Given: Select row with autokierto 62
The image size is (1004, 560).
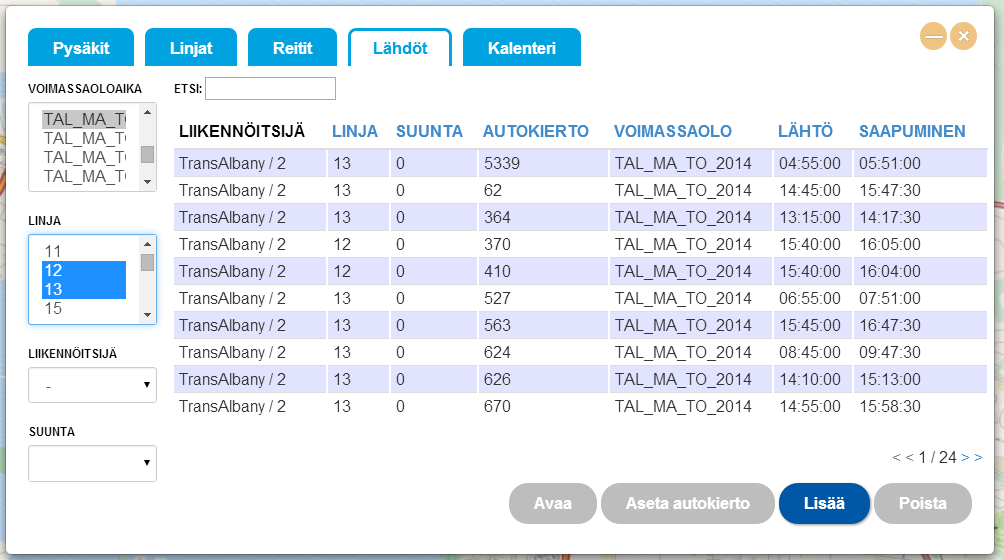Looking at the screenshot, I should coord(580,190).
